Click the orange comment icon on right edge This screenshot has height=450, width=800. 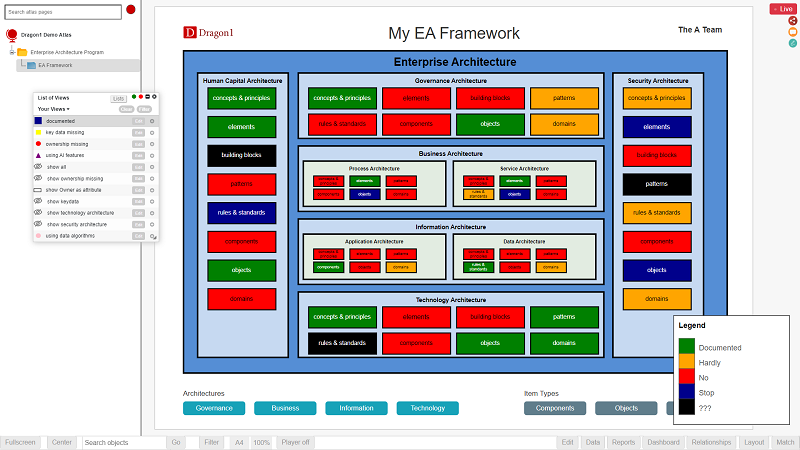[x=792, y=32]
